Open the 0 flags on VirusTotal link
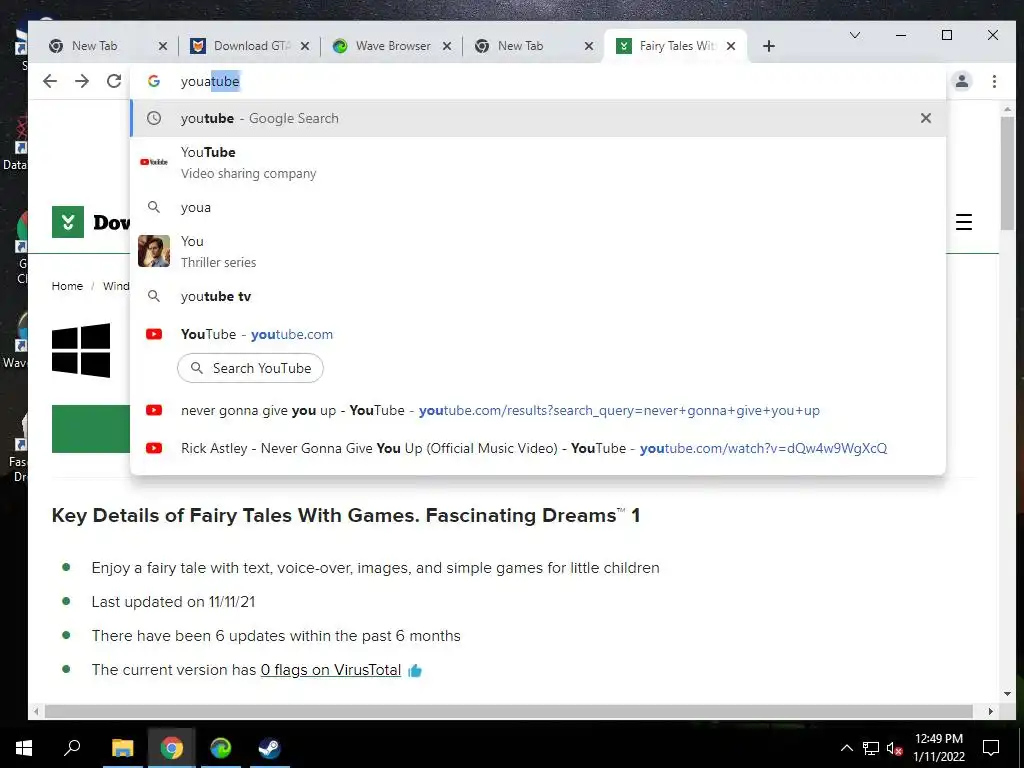1024x768 pixels. point(330,670)
